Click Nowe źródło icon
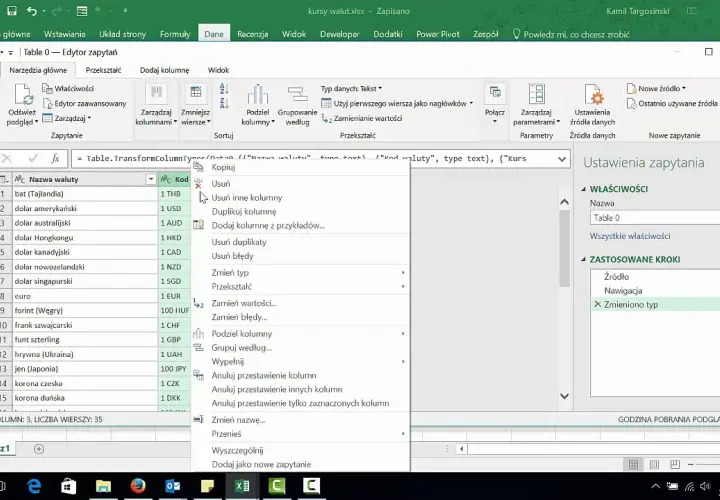Image resolution: width=720 pixels, height=500 pixels. (632, 89)
